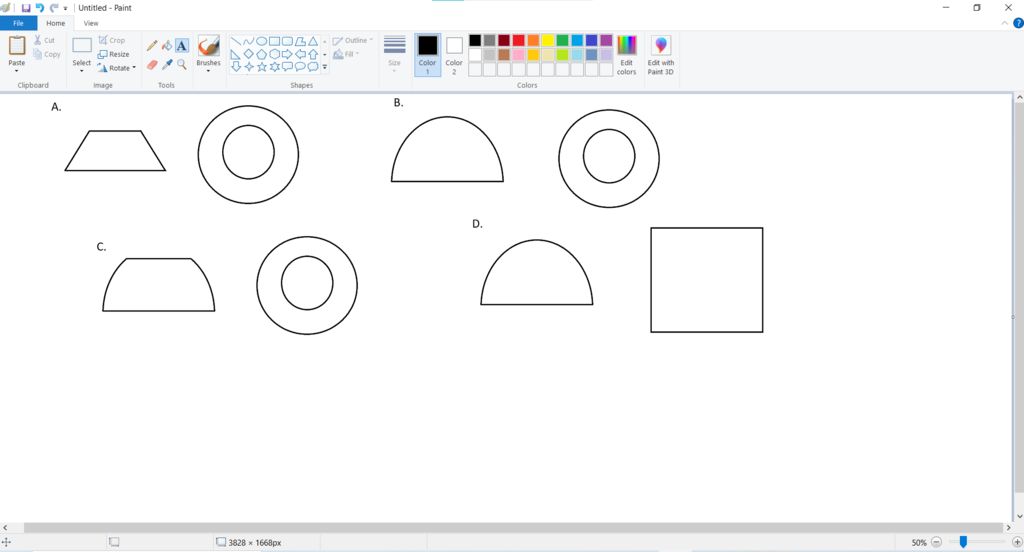Pick the red color swatch
Image resolution: width=1024 pixels, height=552 pixels.
519,41
